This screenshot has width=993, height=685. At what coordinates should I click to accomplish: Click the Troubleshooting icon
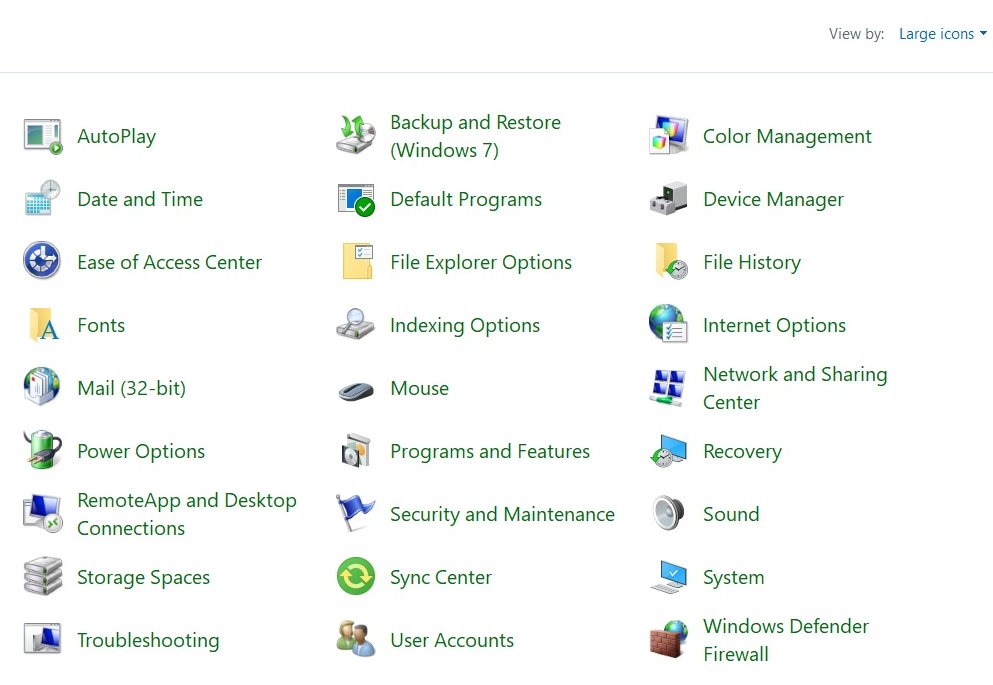(x=42, y=638)
